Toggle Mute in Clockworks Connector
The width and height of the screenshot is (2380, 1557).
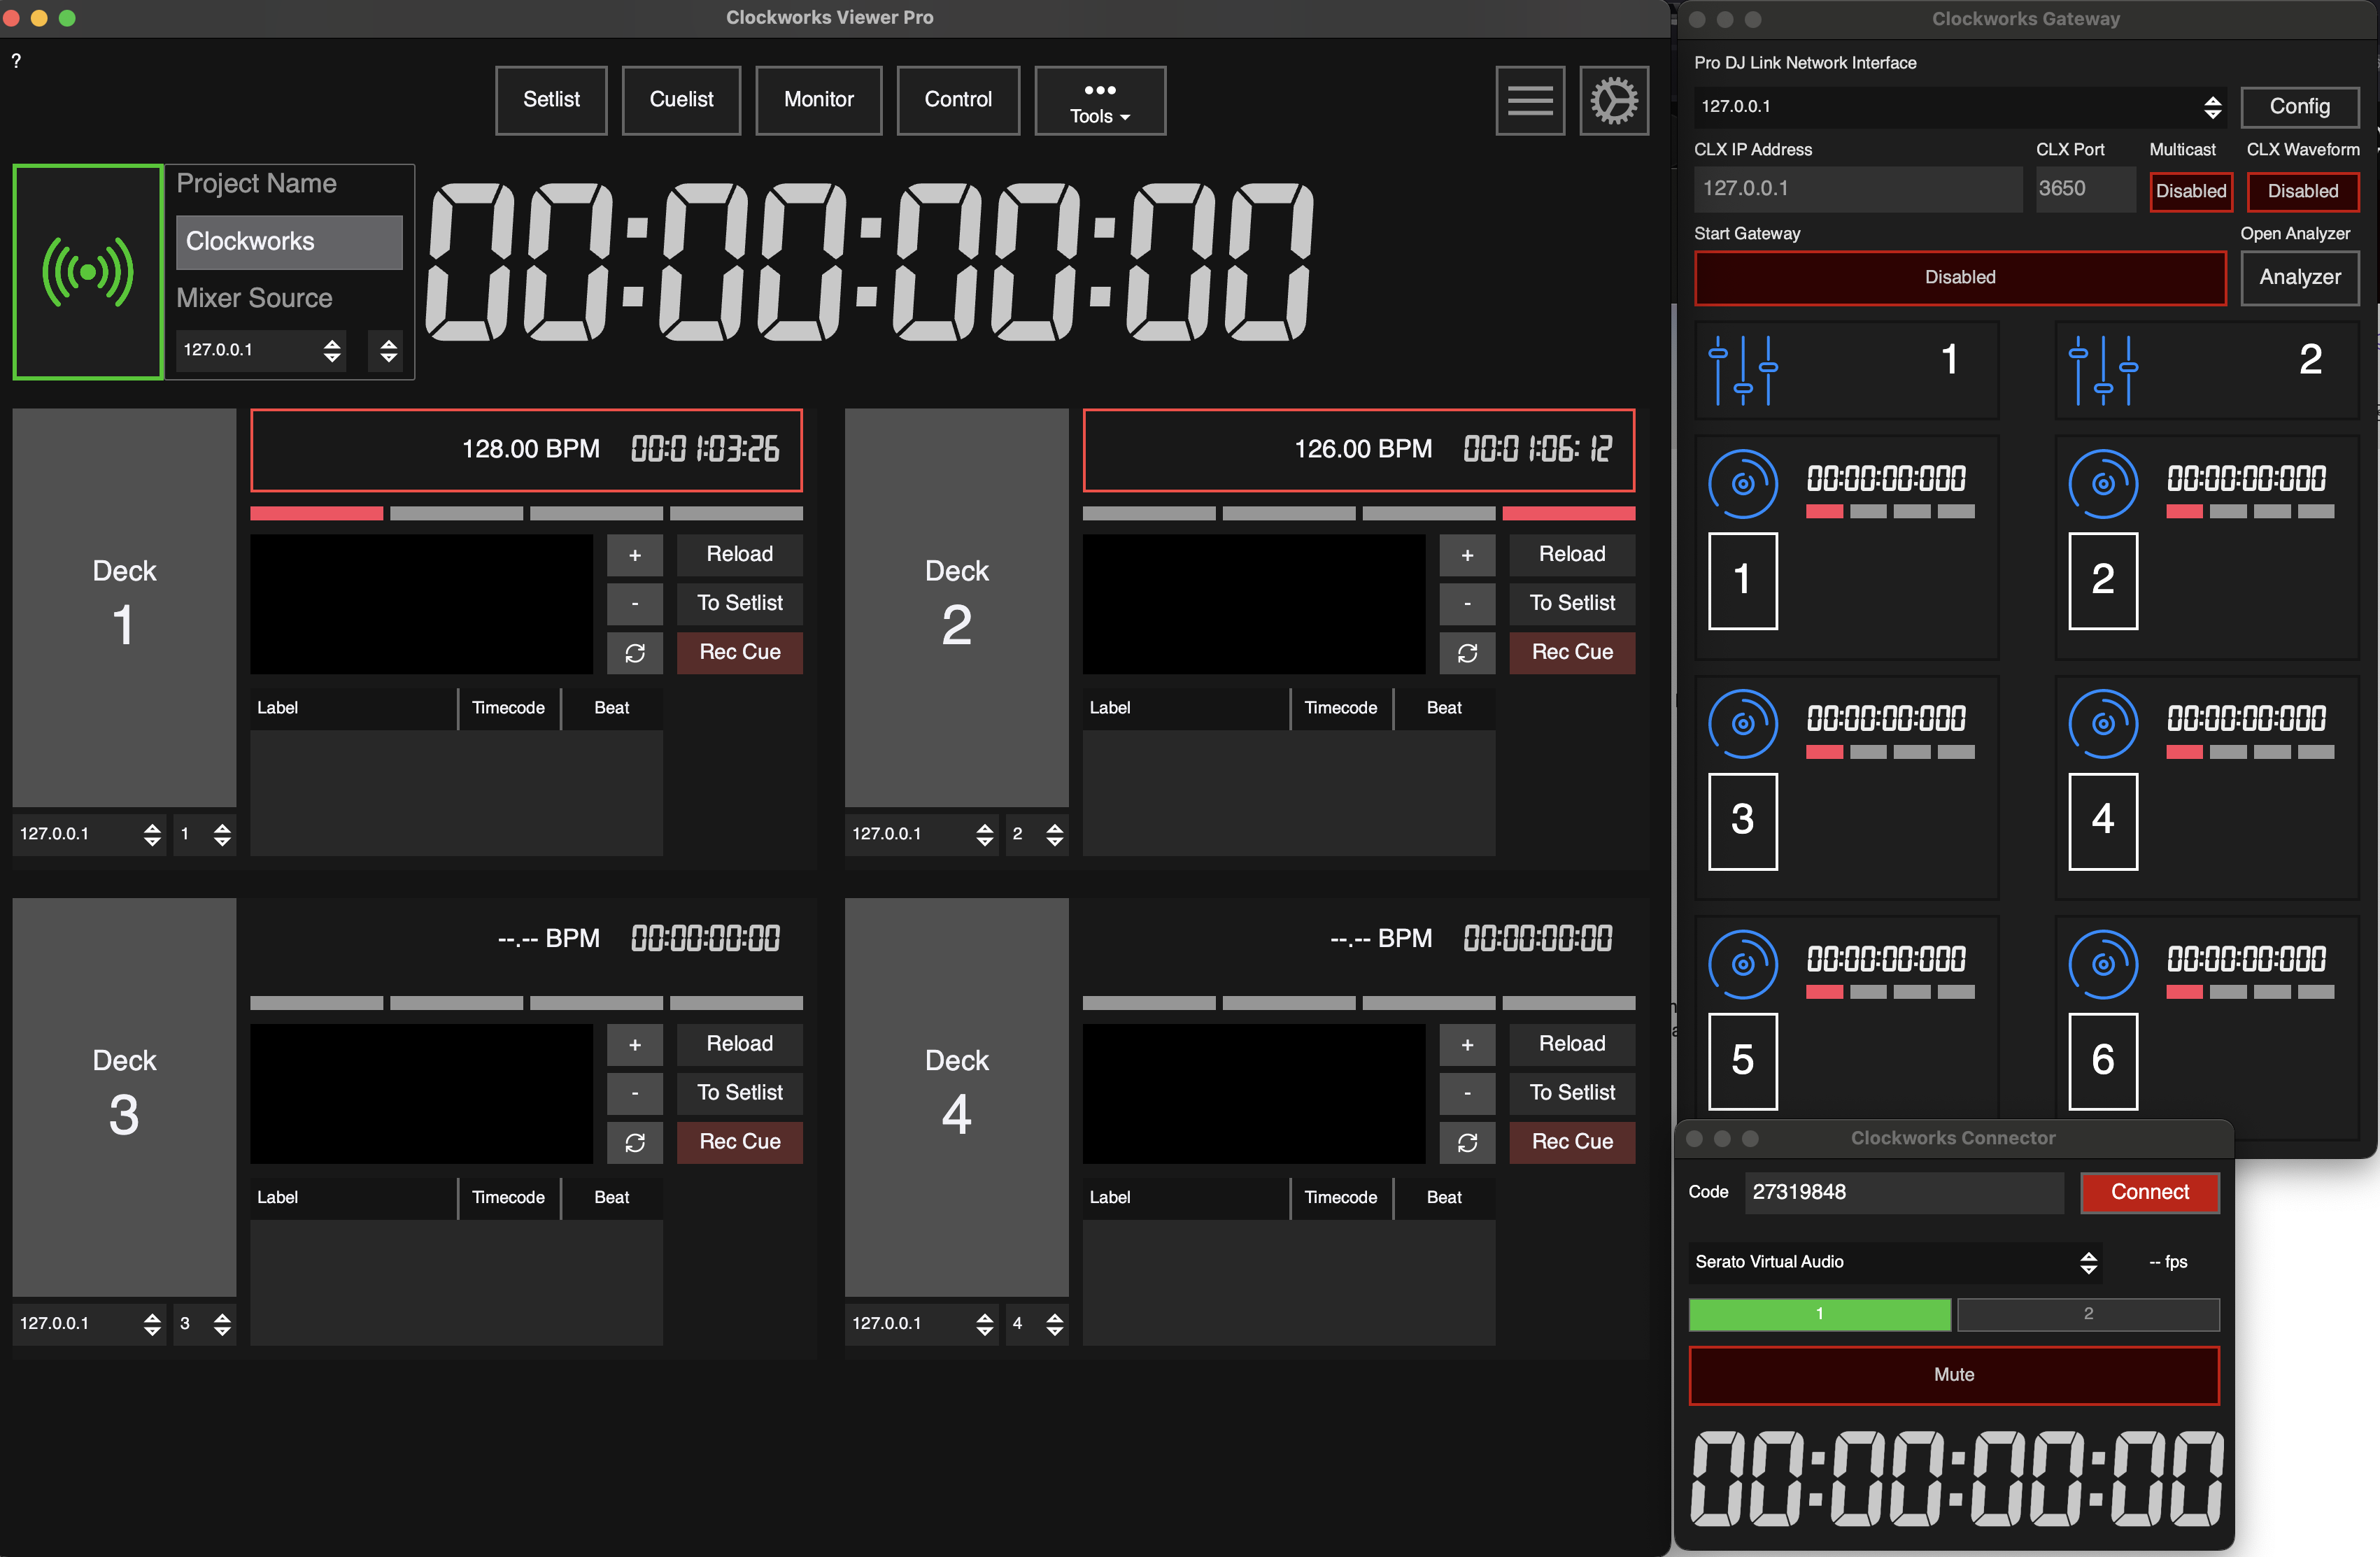tap(1953, 1375)
